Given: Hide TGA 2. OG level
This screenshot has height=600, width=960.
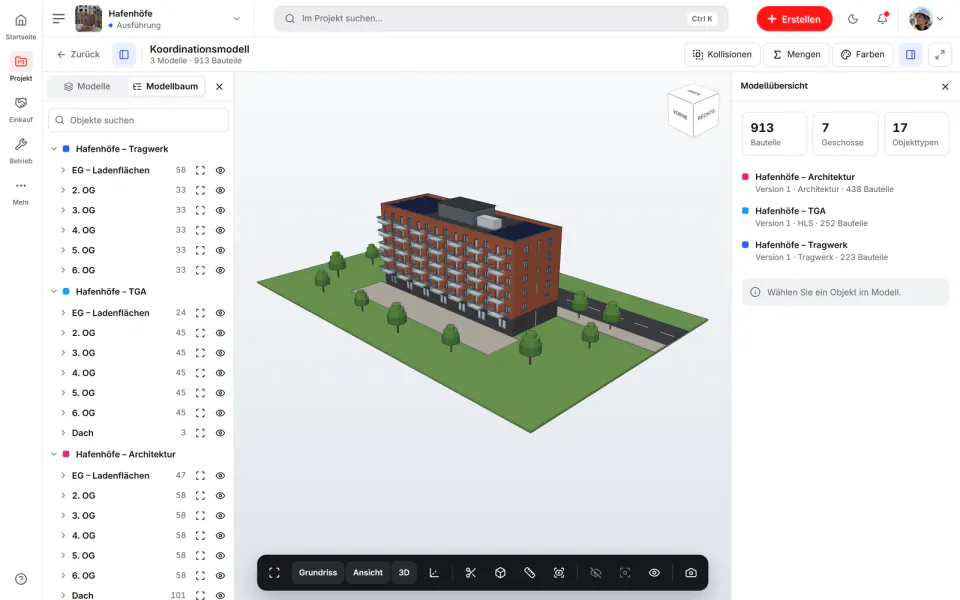Looking at the screenshot, I should 220,333.
